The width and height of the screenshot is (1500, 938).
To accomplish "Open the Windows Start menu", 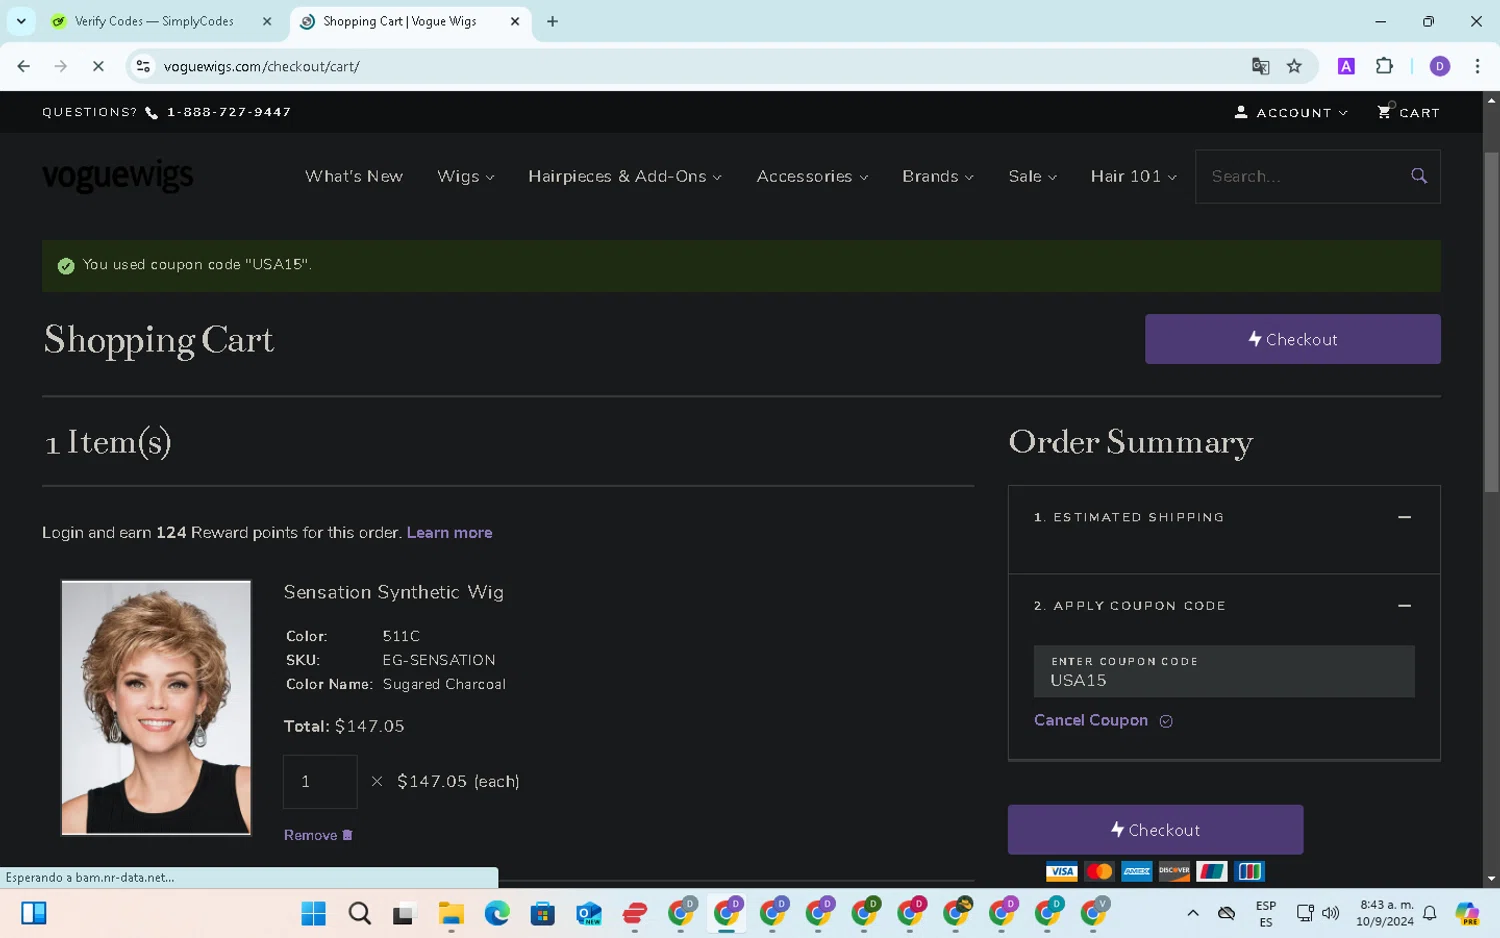I will click(313, 913).
